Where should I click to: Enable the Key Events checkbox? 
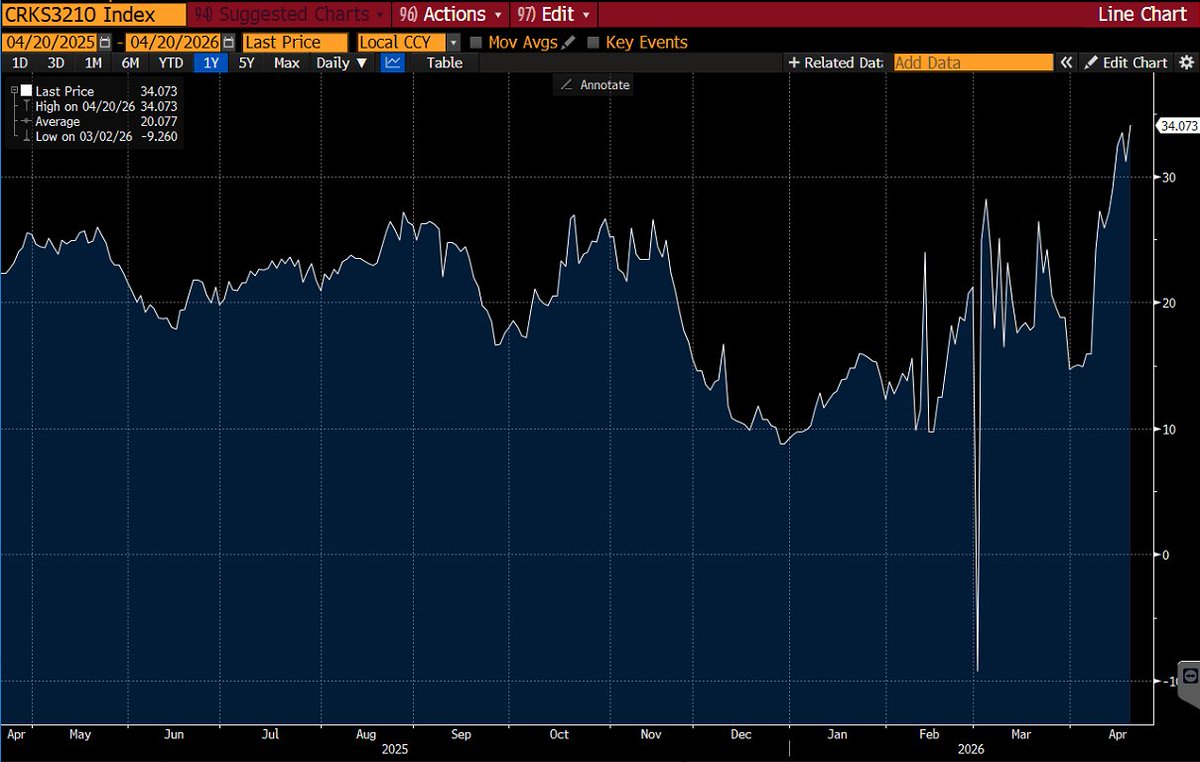click(x=593, y=43)
